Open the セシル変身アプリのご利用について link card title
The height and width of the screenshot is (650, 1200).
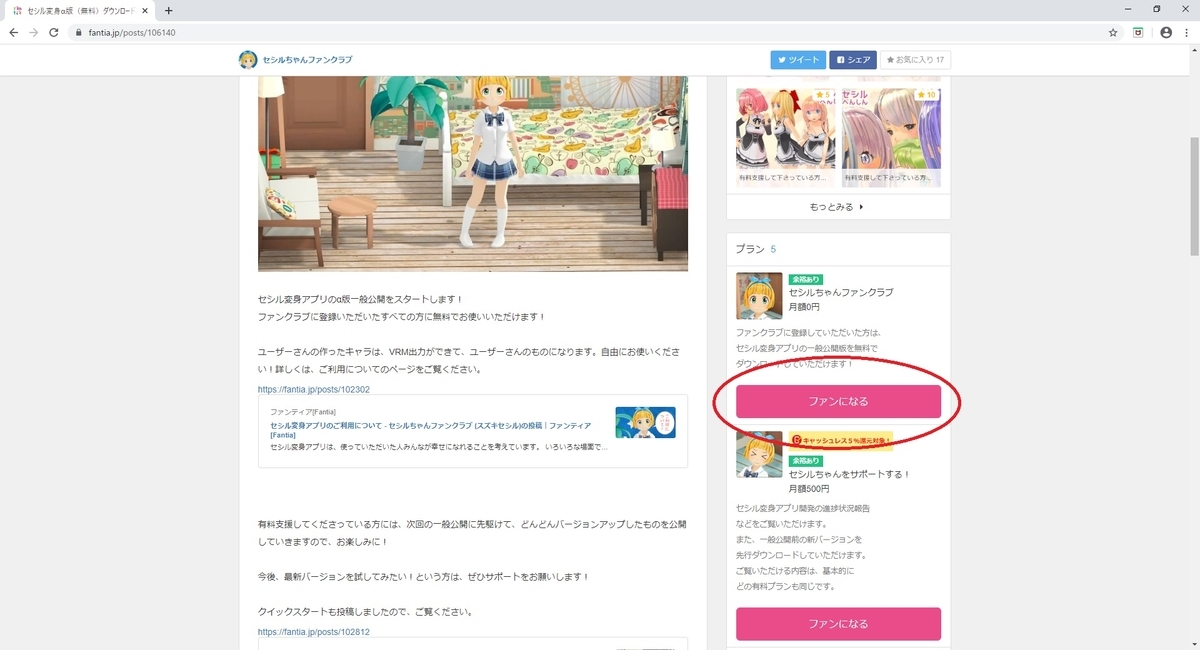point(430,430)
